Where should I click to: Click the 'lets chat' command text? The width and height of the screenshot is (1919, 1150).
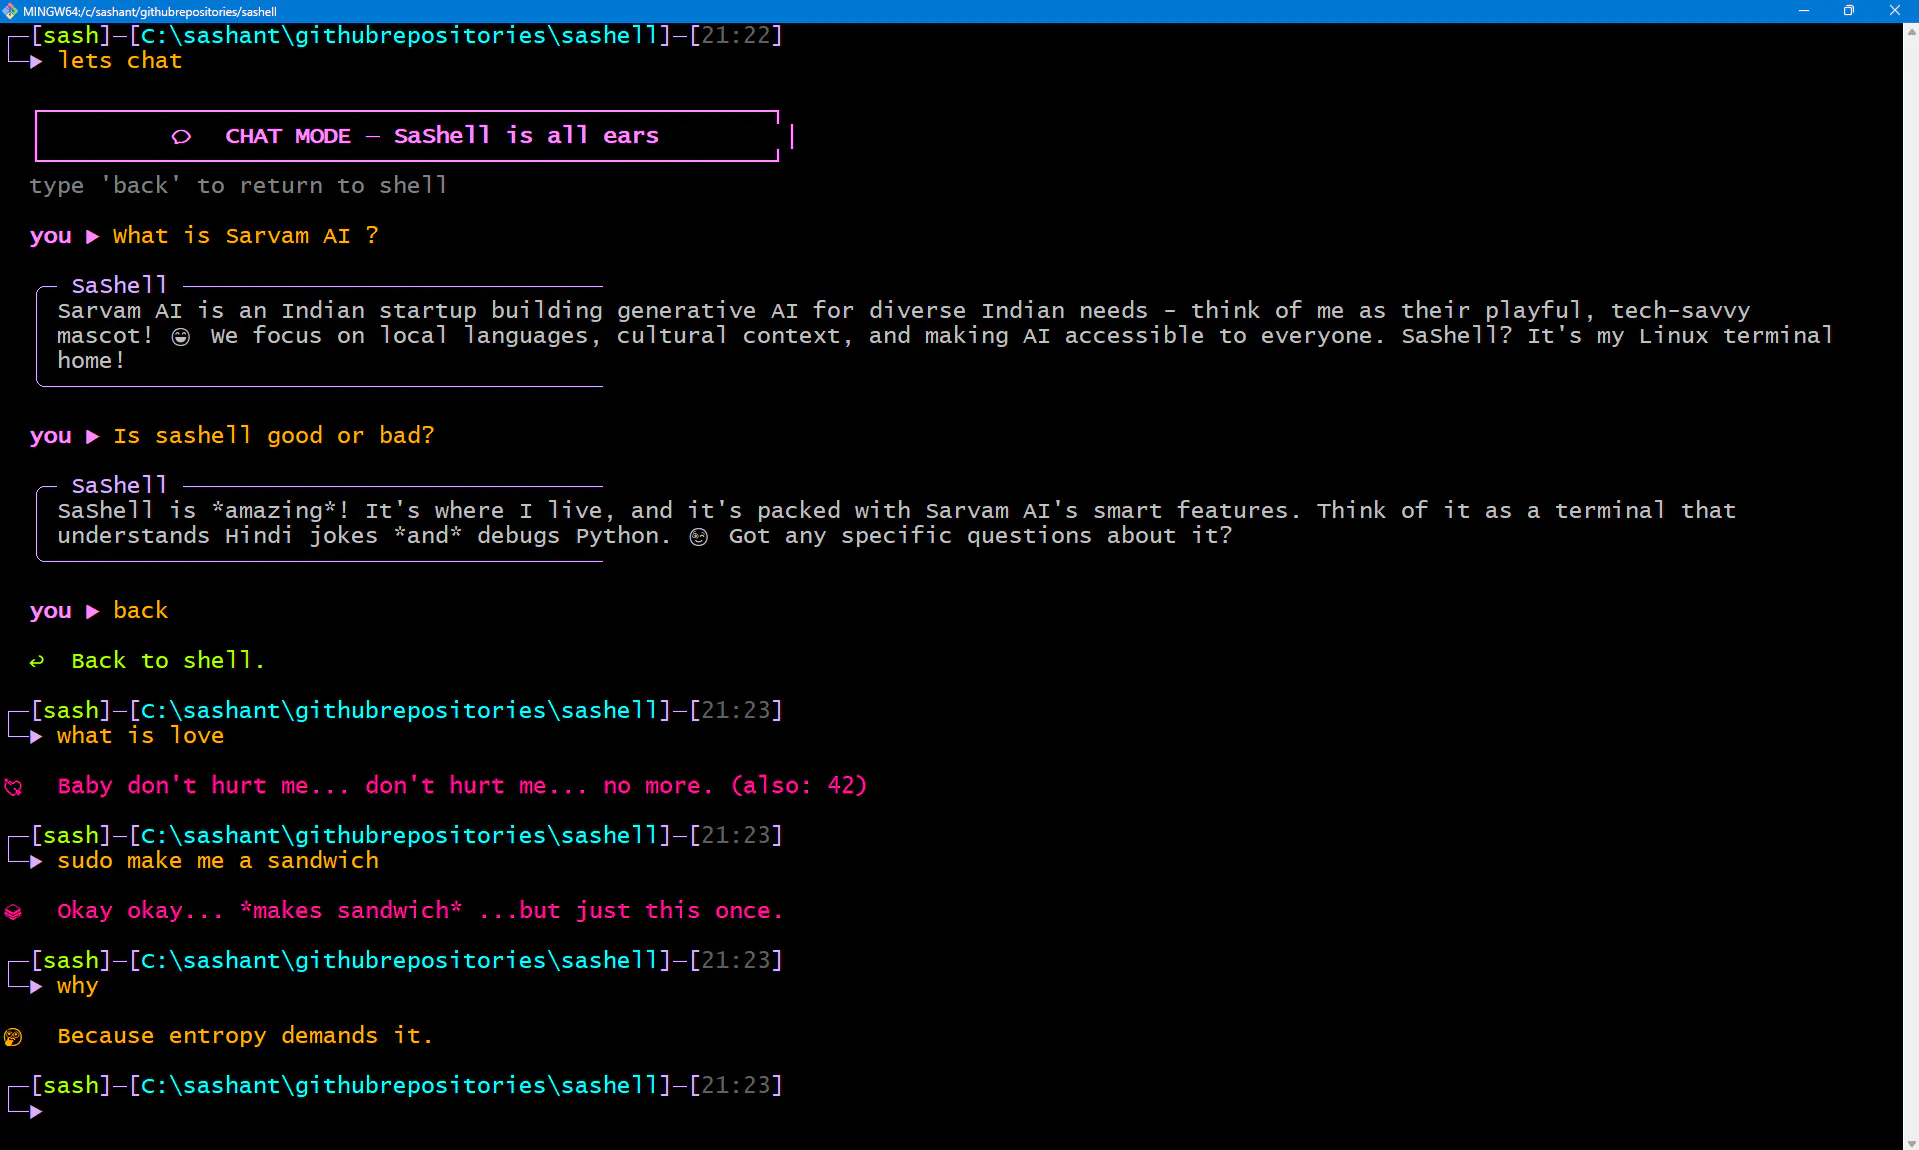coord(120,61)
